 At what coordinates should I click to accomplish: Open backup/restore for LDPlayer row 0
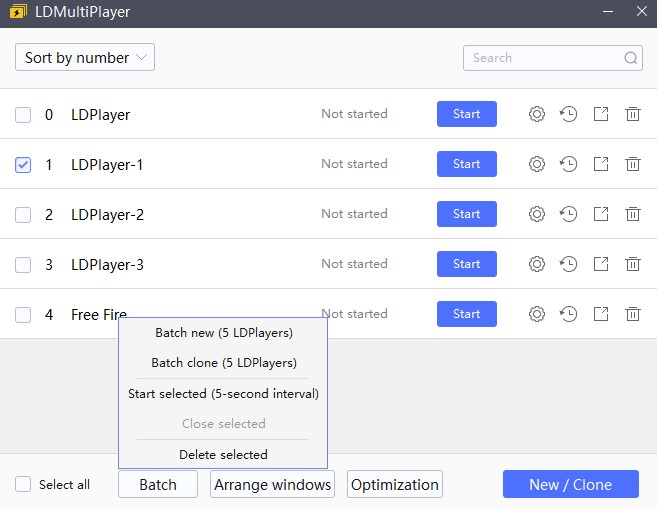point(569,114)
